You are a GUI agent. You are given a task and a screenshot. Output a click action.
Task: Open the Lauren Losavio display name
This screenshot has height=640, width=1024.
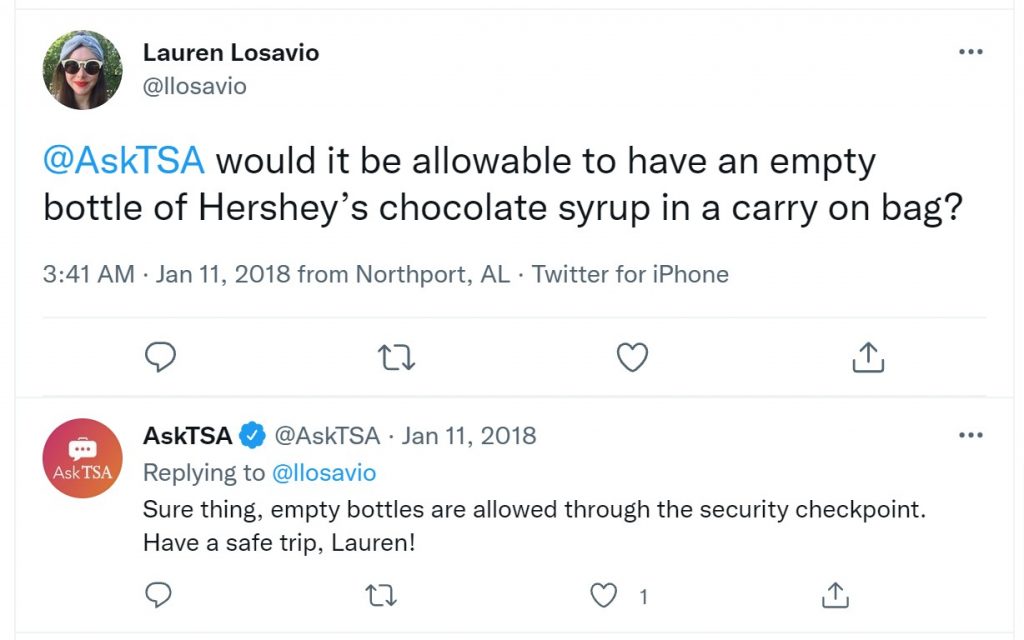pos(231,52)
